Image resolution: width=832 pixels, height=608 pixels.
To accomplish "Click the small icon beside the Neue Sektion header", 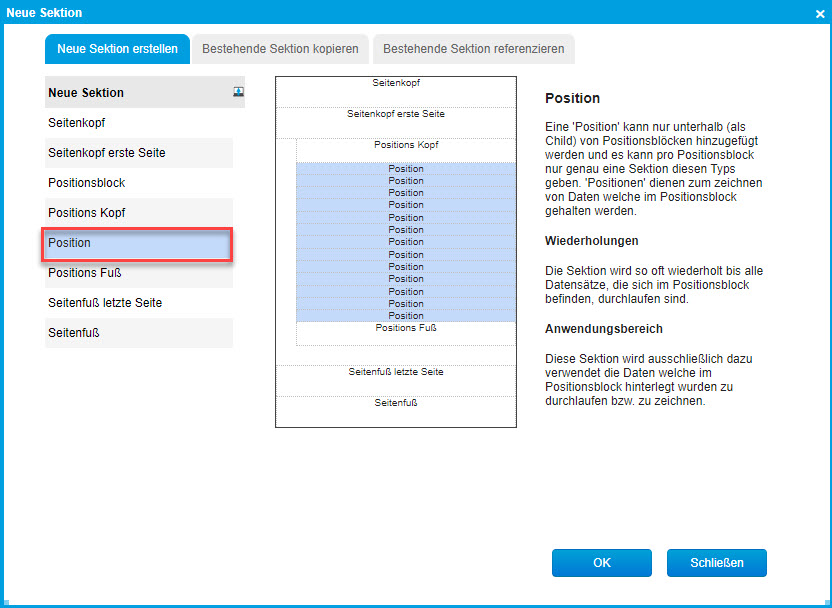I will [238, 92].
